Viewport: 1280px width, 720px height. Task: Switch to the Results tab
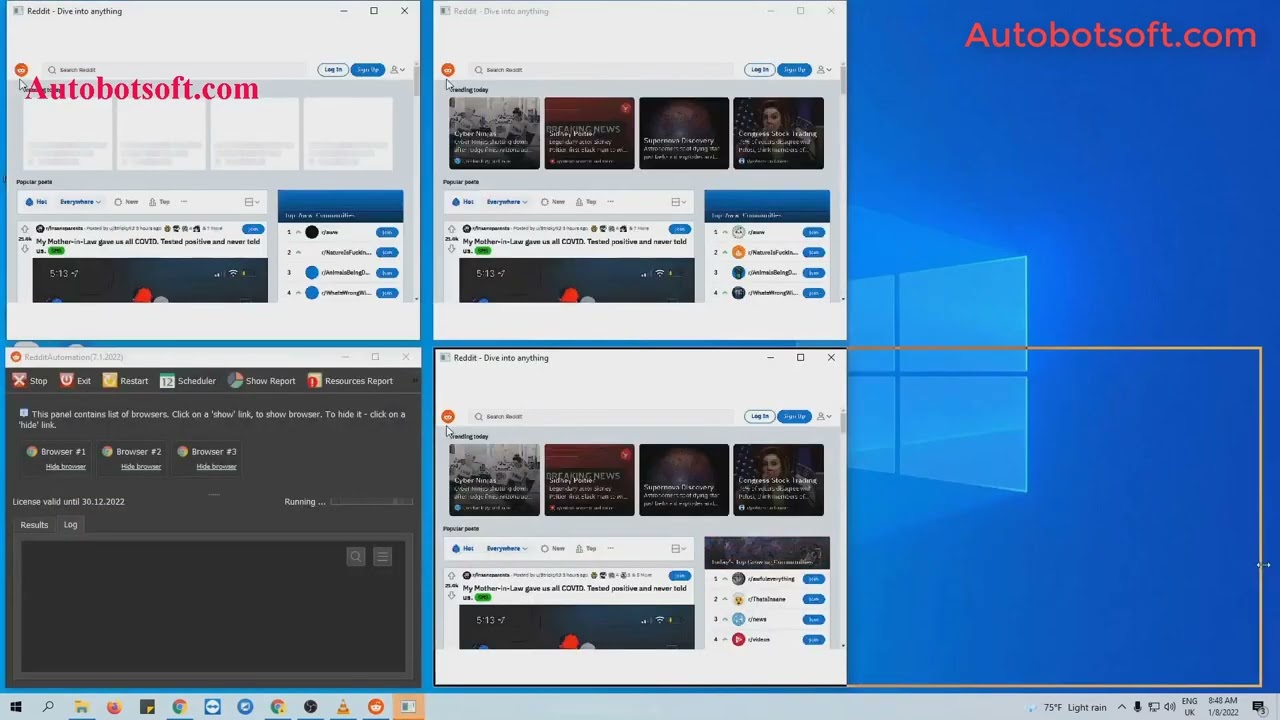[34, 525]
